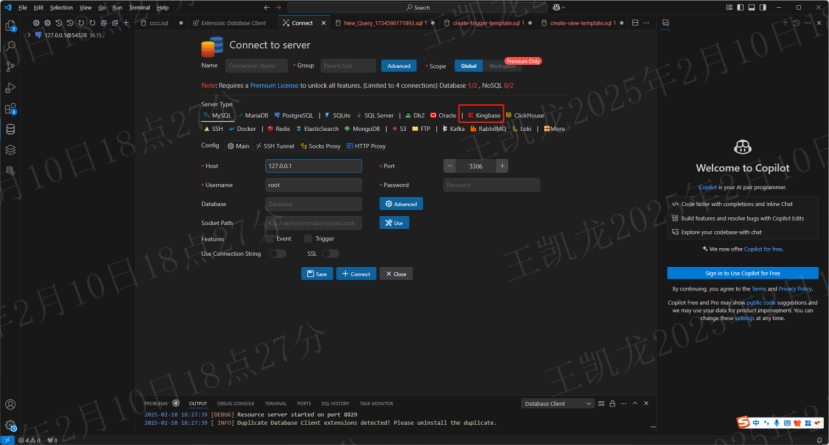Show Copilot chat history icon
829x445 pixels.
(796, 23)
